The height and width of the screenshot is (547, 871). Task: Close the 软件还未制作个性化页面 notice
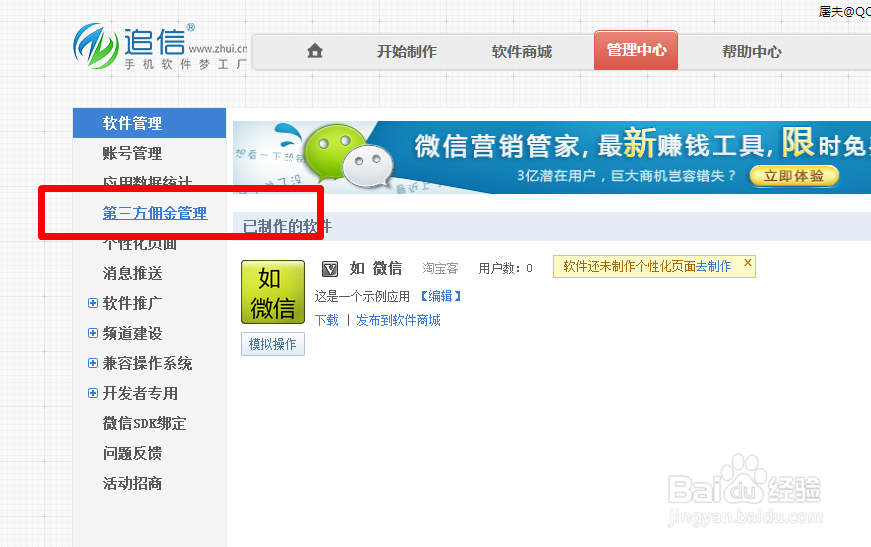click(748, 263)
